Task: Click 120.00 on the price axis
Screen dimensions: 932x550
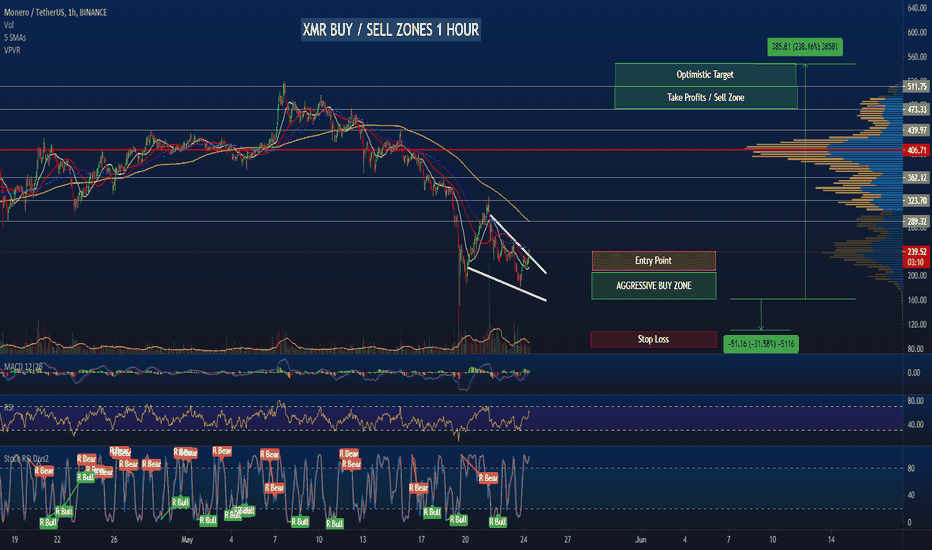Action: [x=917, y=325]
